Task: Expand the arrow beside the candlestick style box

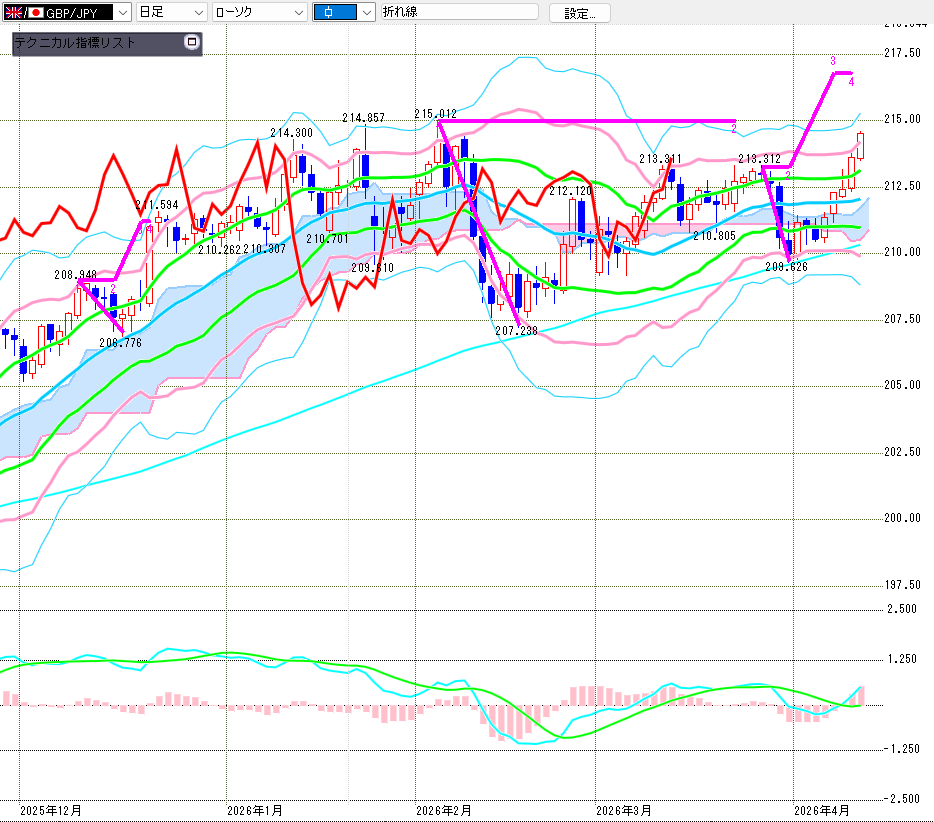Action: pyautogui.click(x=366, y=13)
